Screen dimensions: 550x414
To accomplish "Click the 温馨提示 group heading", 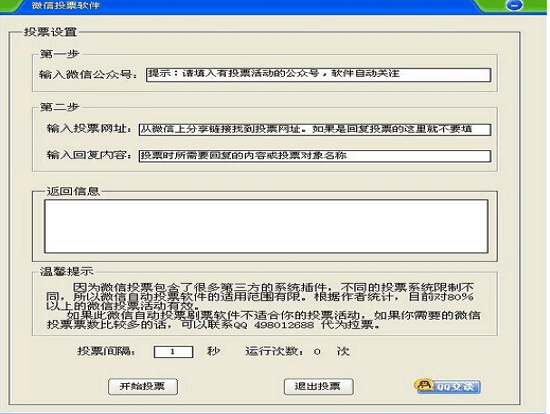I will tap(66, 272).
